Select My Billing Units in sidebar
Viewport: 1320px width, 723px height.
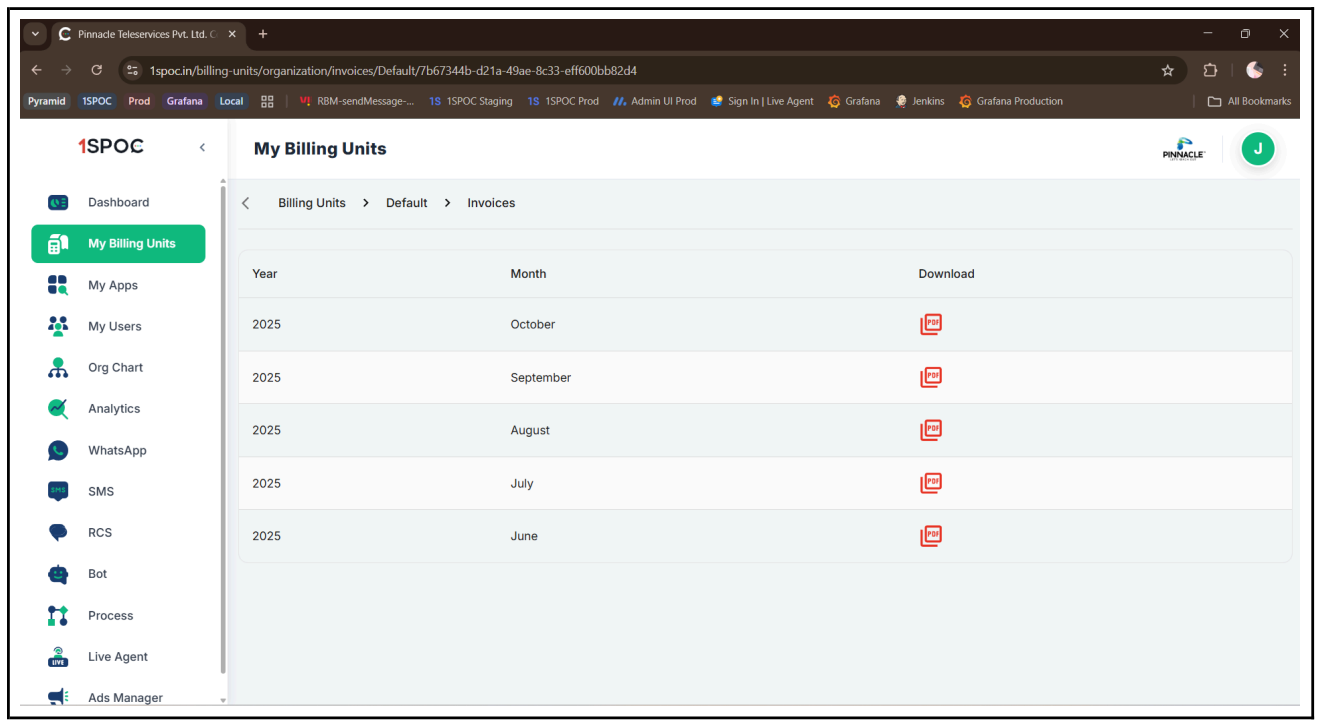click(x=118, y=244)
